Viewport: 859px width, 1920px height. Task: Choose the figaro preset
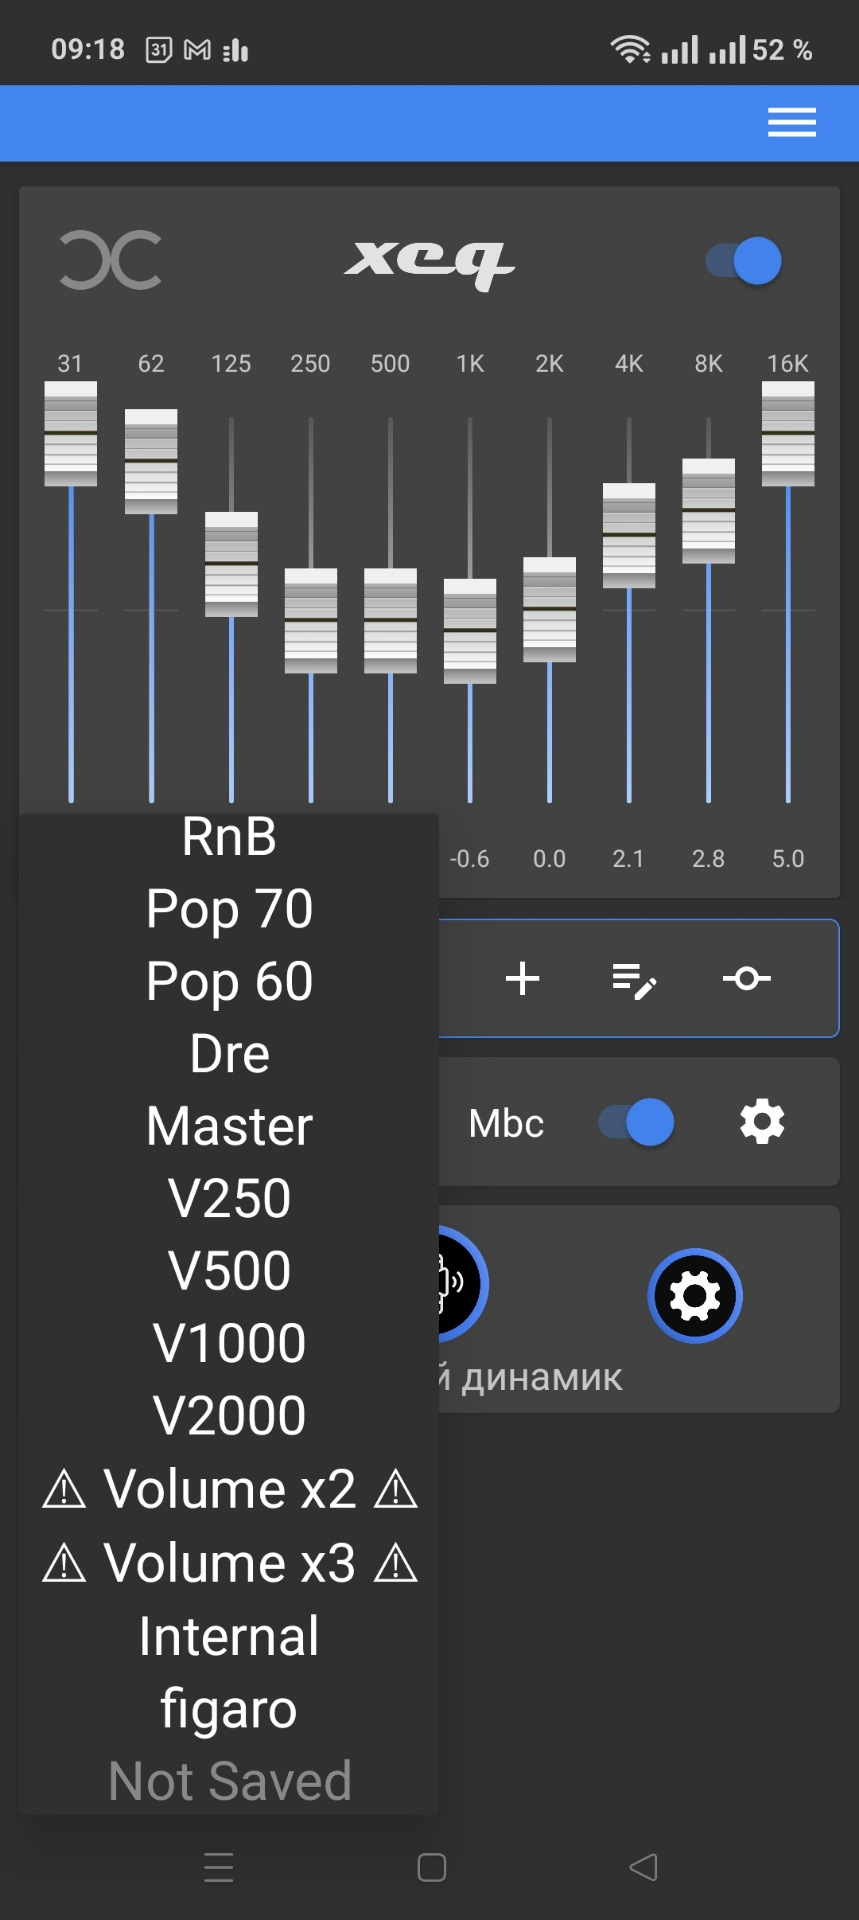[229, 1708]
